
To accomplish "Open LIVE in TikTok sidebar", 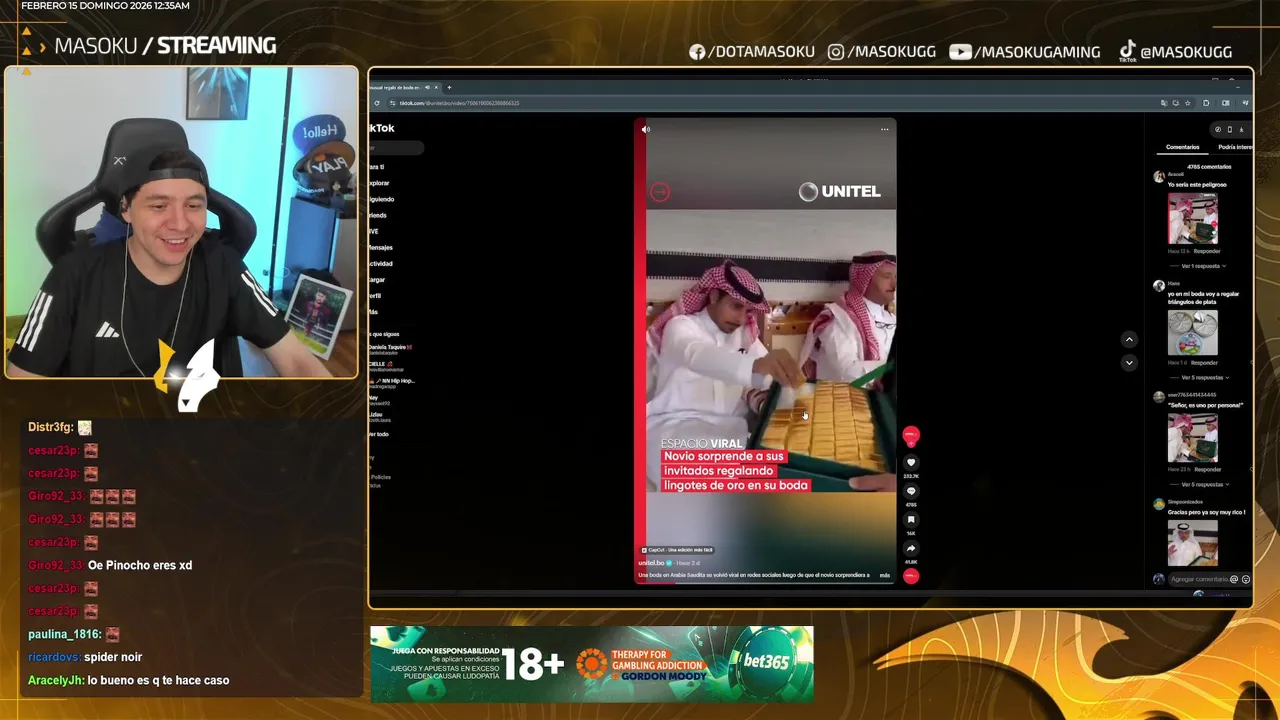I will click(x=373, y=231).
